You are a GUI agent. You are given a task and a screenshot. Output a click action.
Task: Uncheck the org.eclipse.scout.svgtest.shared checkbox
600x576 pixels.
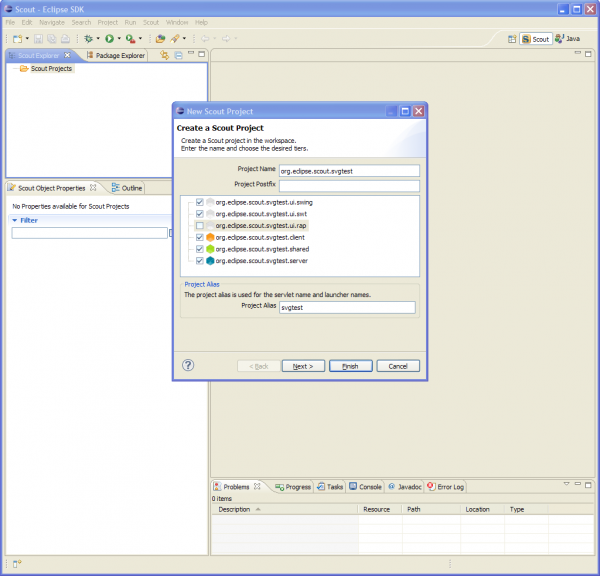coord(199,249)
